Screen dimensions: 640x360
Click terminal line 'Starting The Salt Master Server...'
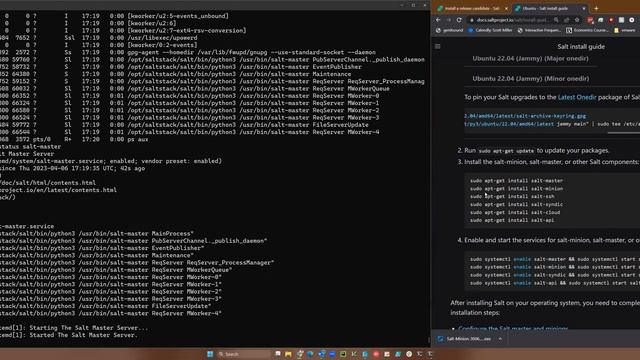[74, 328]
